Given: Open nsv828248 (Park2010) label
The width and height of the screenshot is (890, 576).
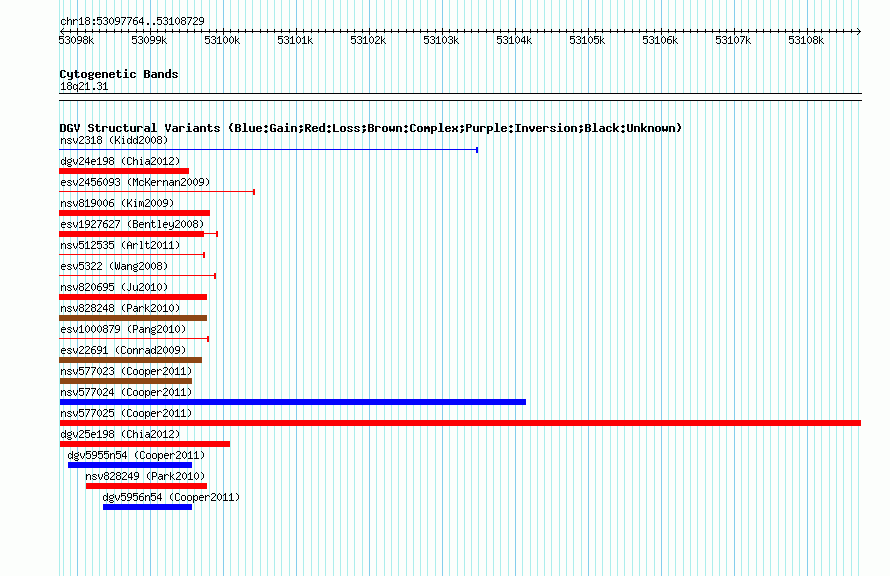Looking at the screenshot, I should pyautogui.click(x=120, y=308).
